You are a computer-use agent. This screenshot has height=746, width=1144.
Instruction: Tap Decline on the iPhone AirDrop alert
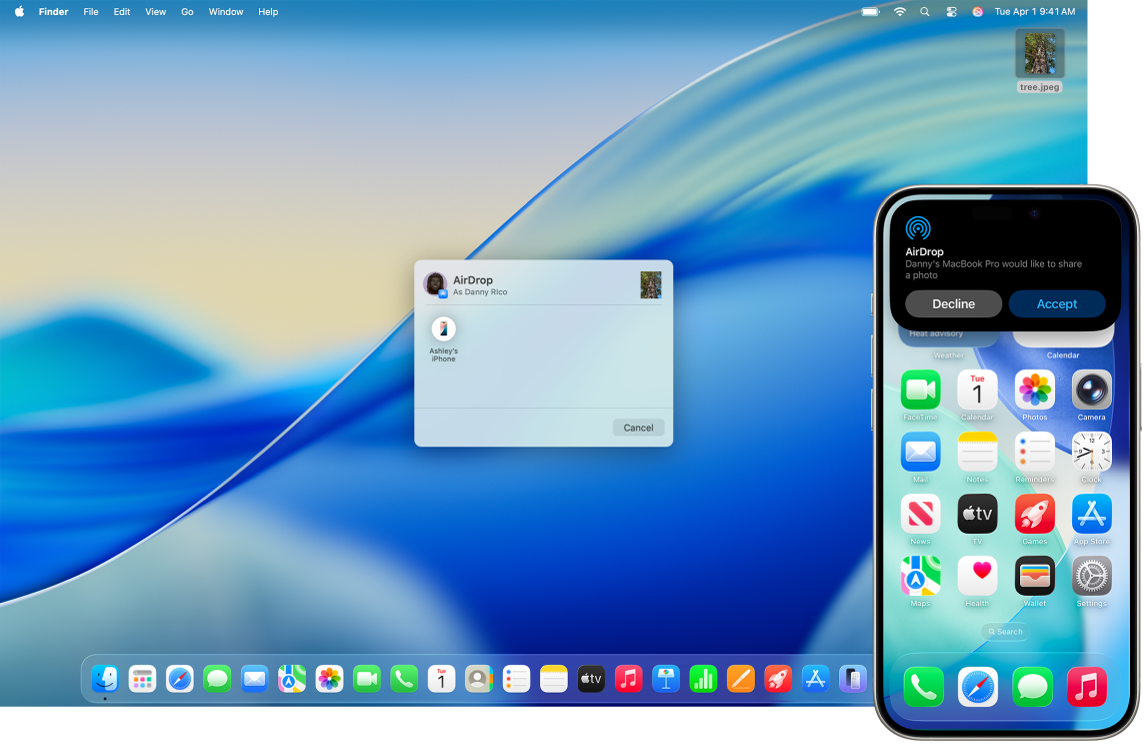coord(953,303)
